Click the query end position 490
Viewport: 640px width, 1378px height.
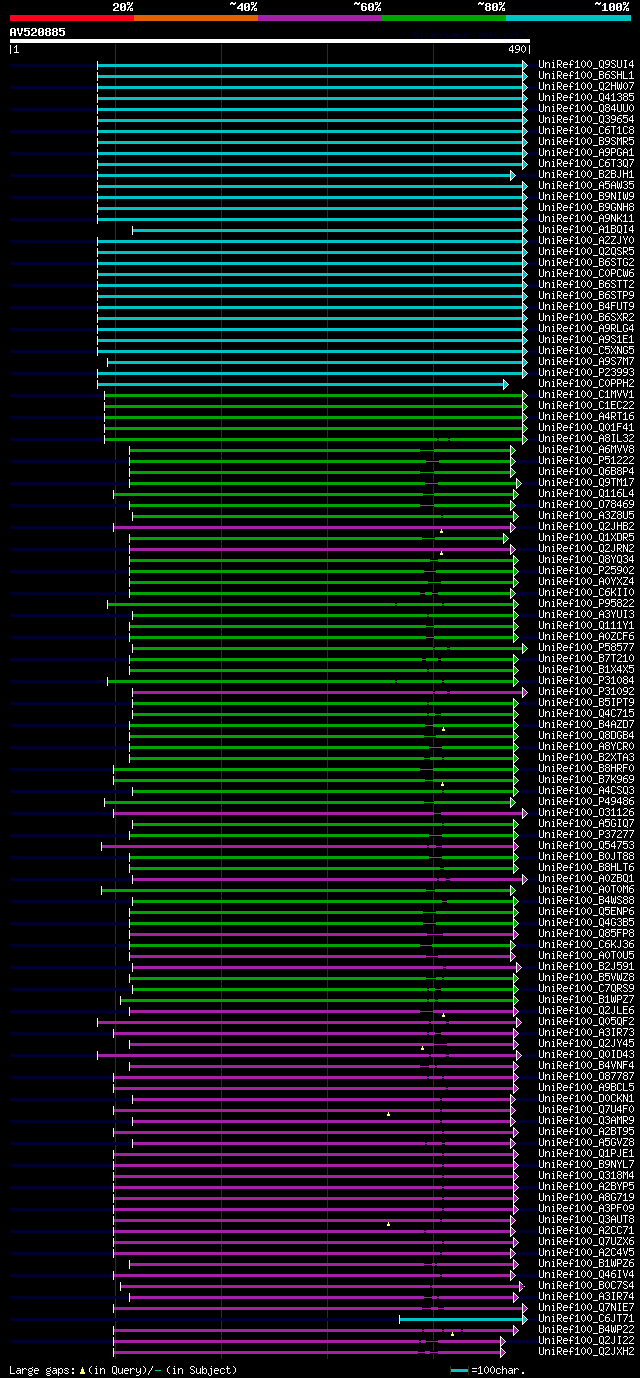(518, 49)
